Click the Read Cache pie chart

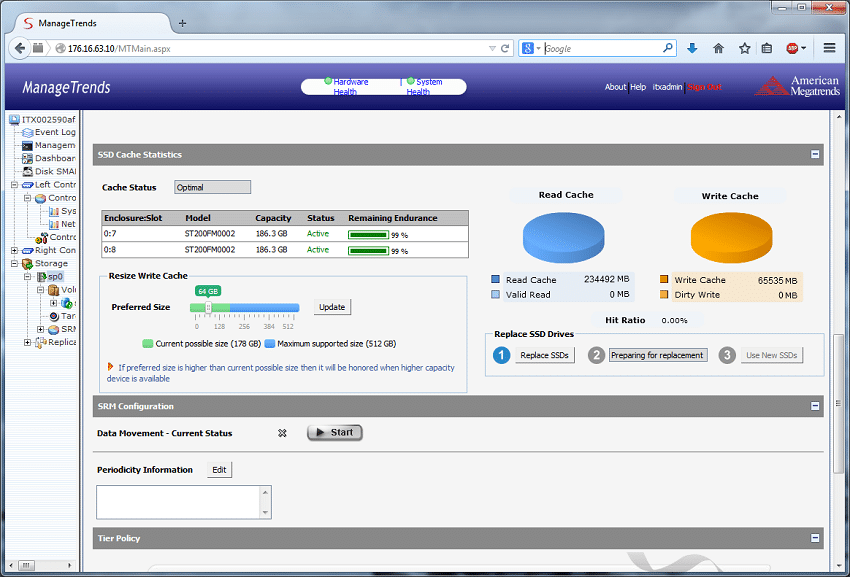[563, 238]
